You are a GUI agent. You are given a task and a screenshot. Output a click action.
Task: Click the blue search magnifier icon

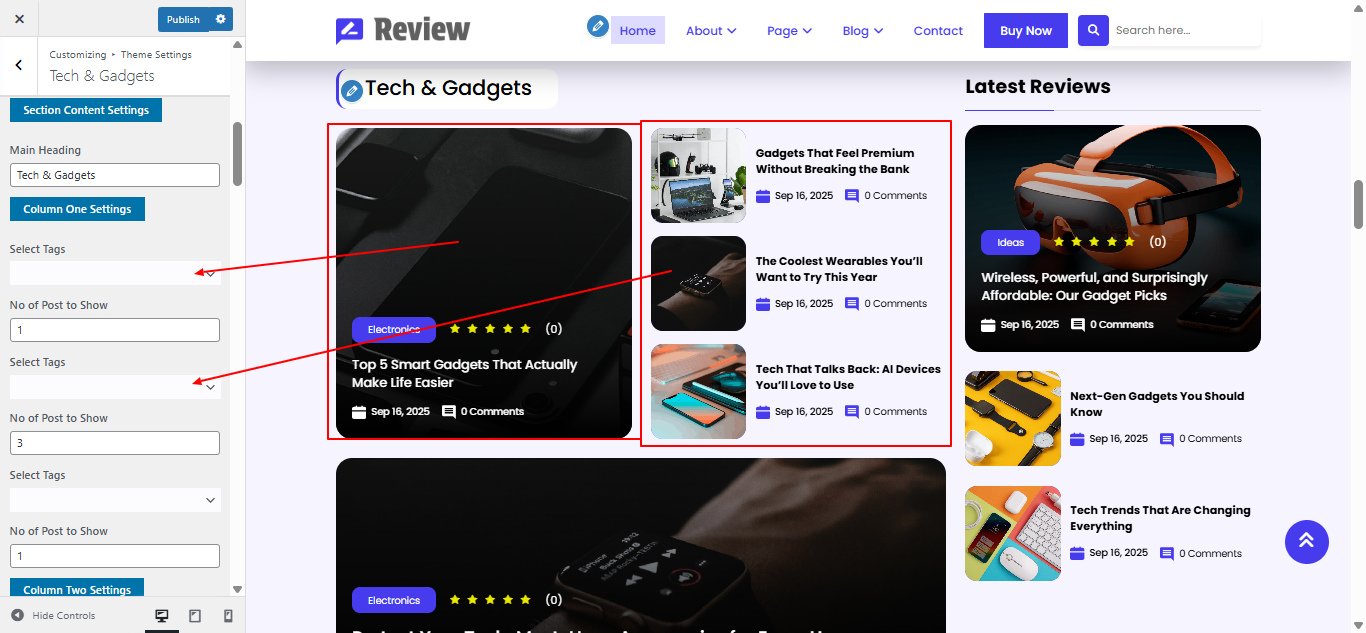click(1093, 30)
